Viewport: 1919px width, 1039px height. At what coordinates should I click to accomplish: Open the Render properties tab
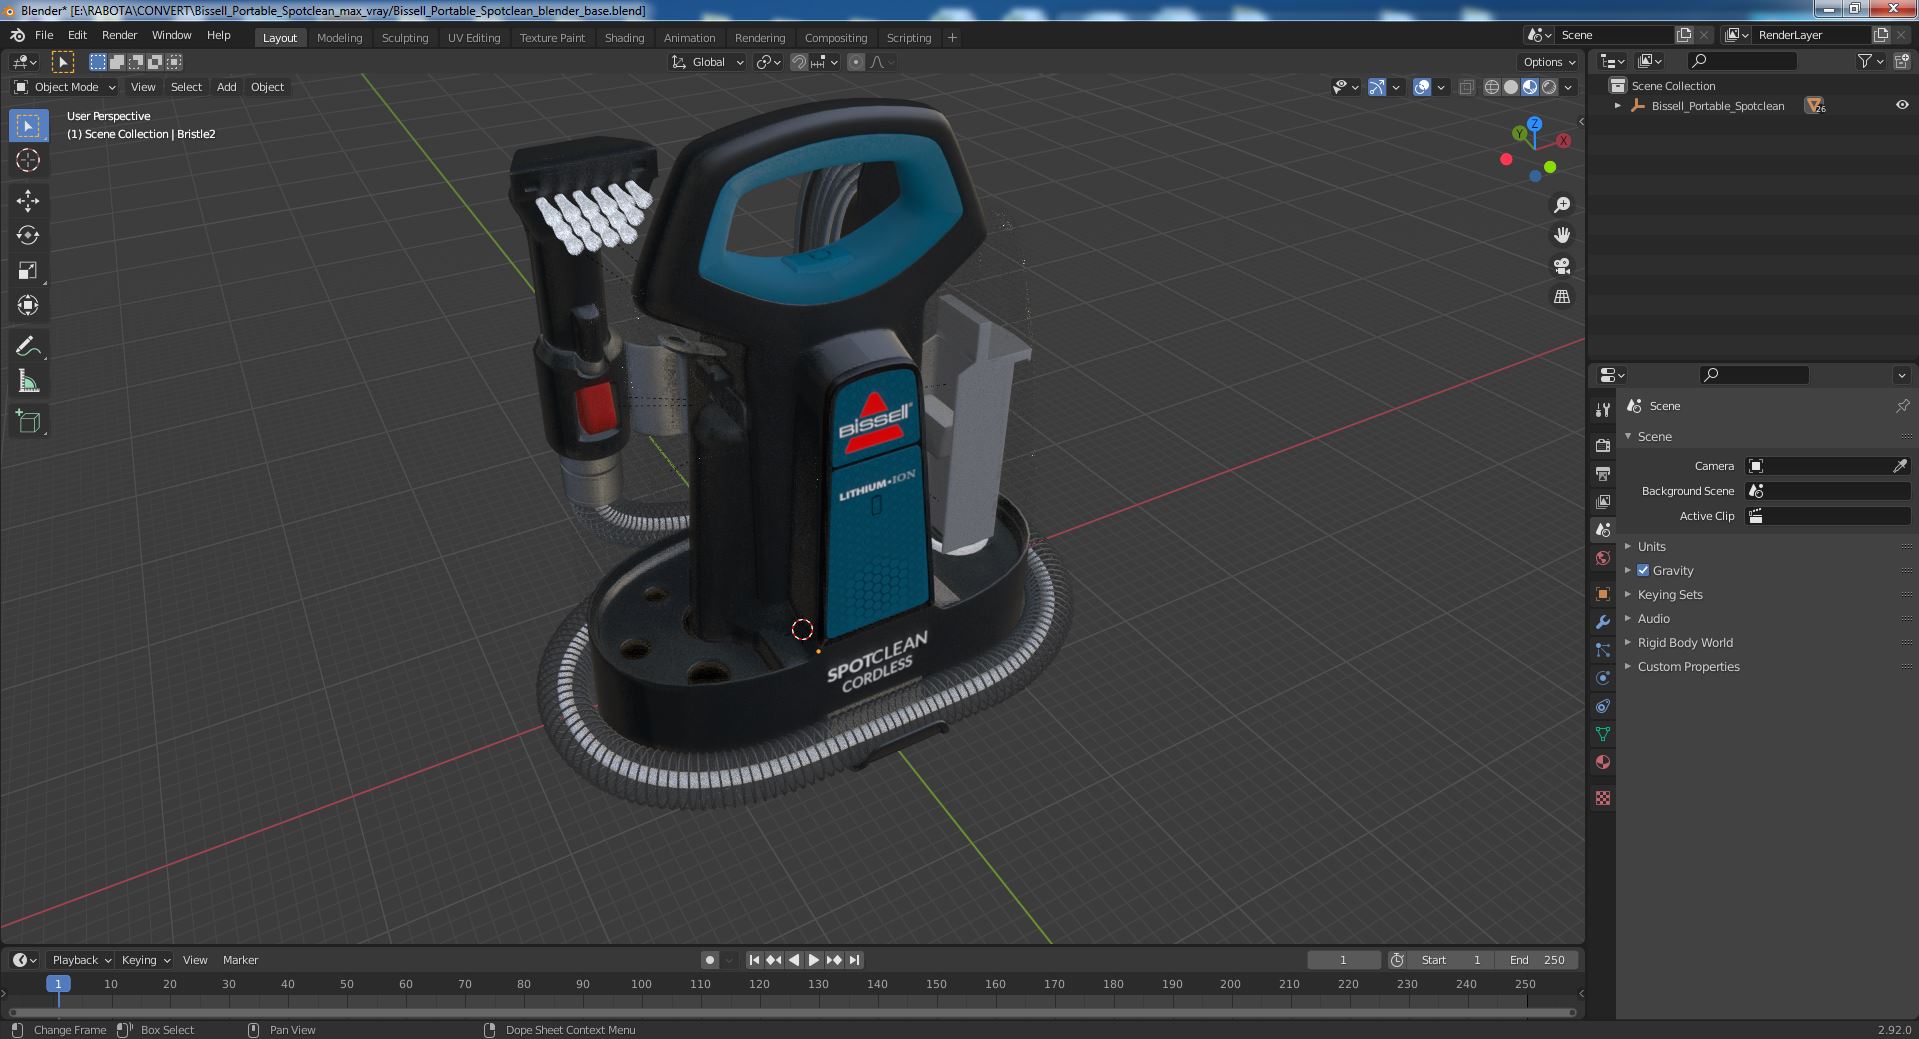point(1603,445)
